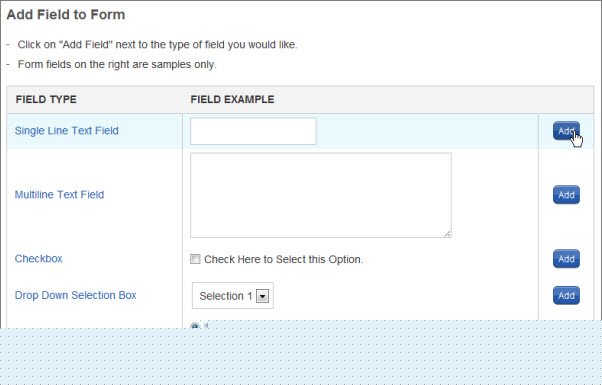Screen dimensions: 602x385
Task: Click the FIELD TYPE column header
Action: (46, 99)
